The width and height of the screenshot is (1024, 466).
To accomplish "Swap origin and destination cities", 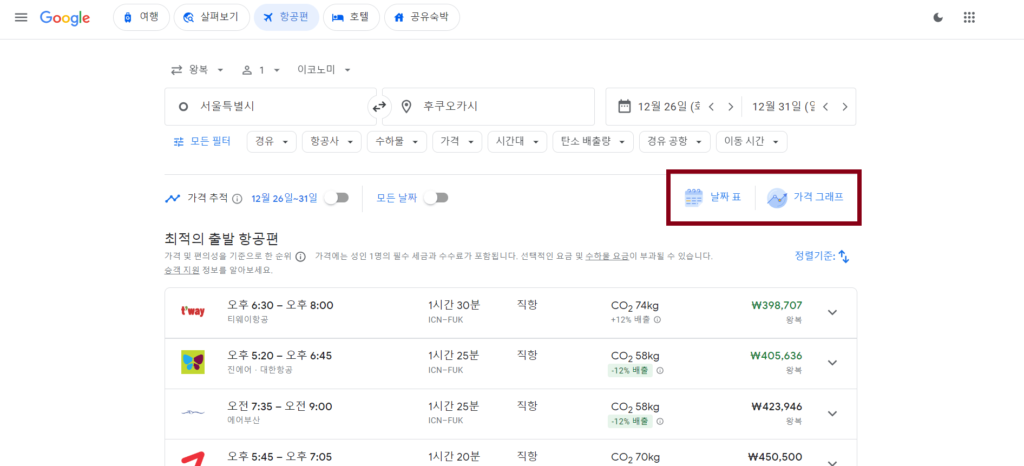I will [x=379, y=106].
